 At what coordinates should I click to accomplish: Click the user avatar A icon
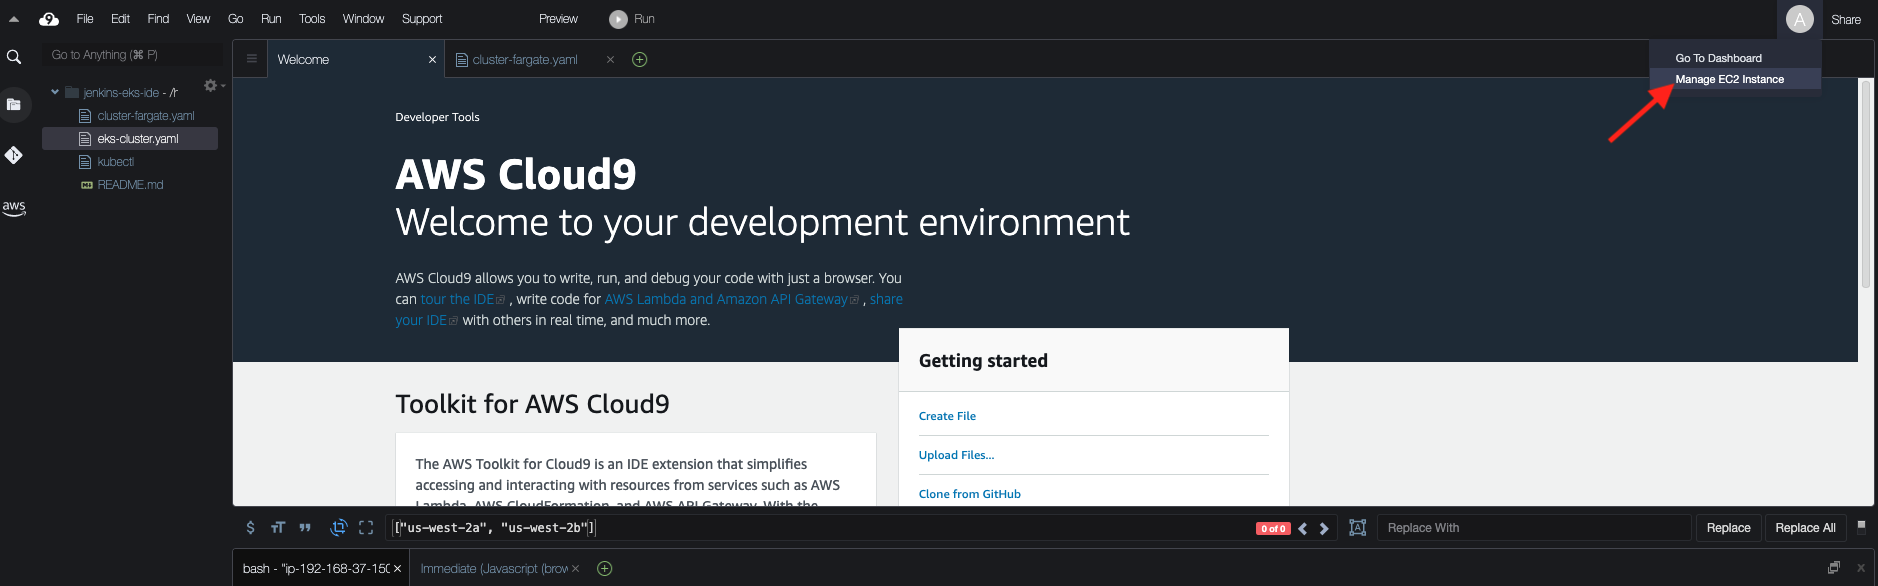pos(1799,19)
